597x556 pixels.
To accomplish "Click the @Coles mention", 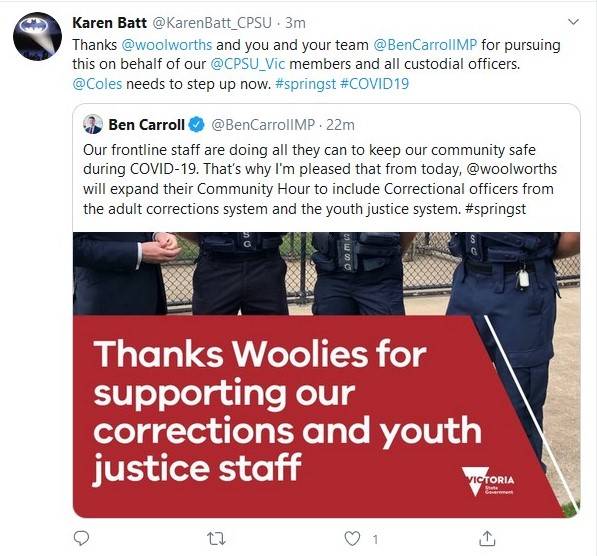I will click(97, 84).
